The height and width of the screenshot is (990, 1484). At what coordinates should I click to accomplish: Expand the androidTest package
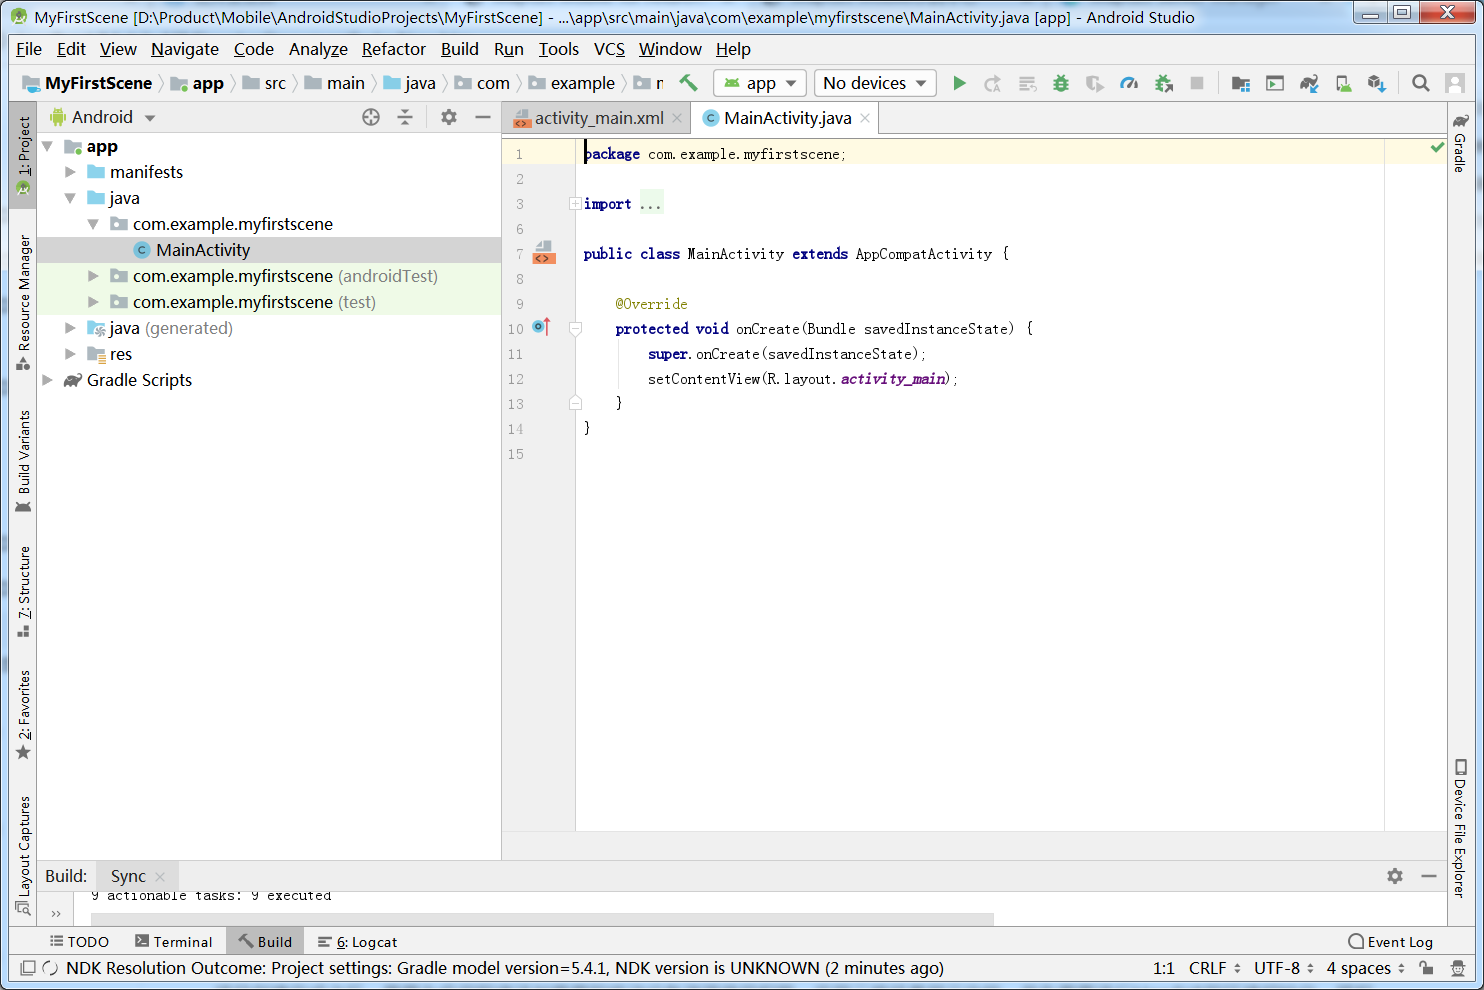pyautogui.click(x=93, y=276)
